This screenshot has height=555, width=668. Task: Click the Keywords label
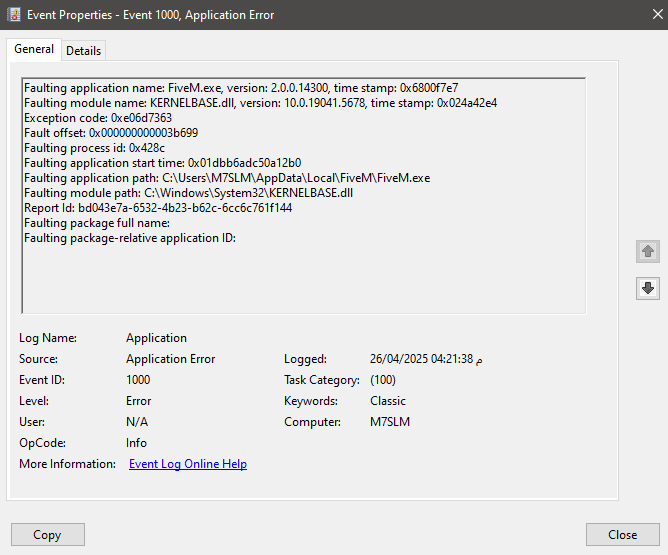311,401
